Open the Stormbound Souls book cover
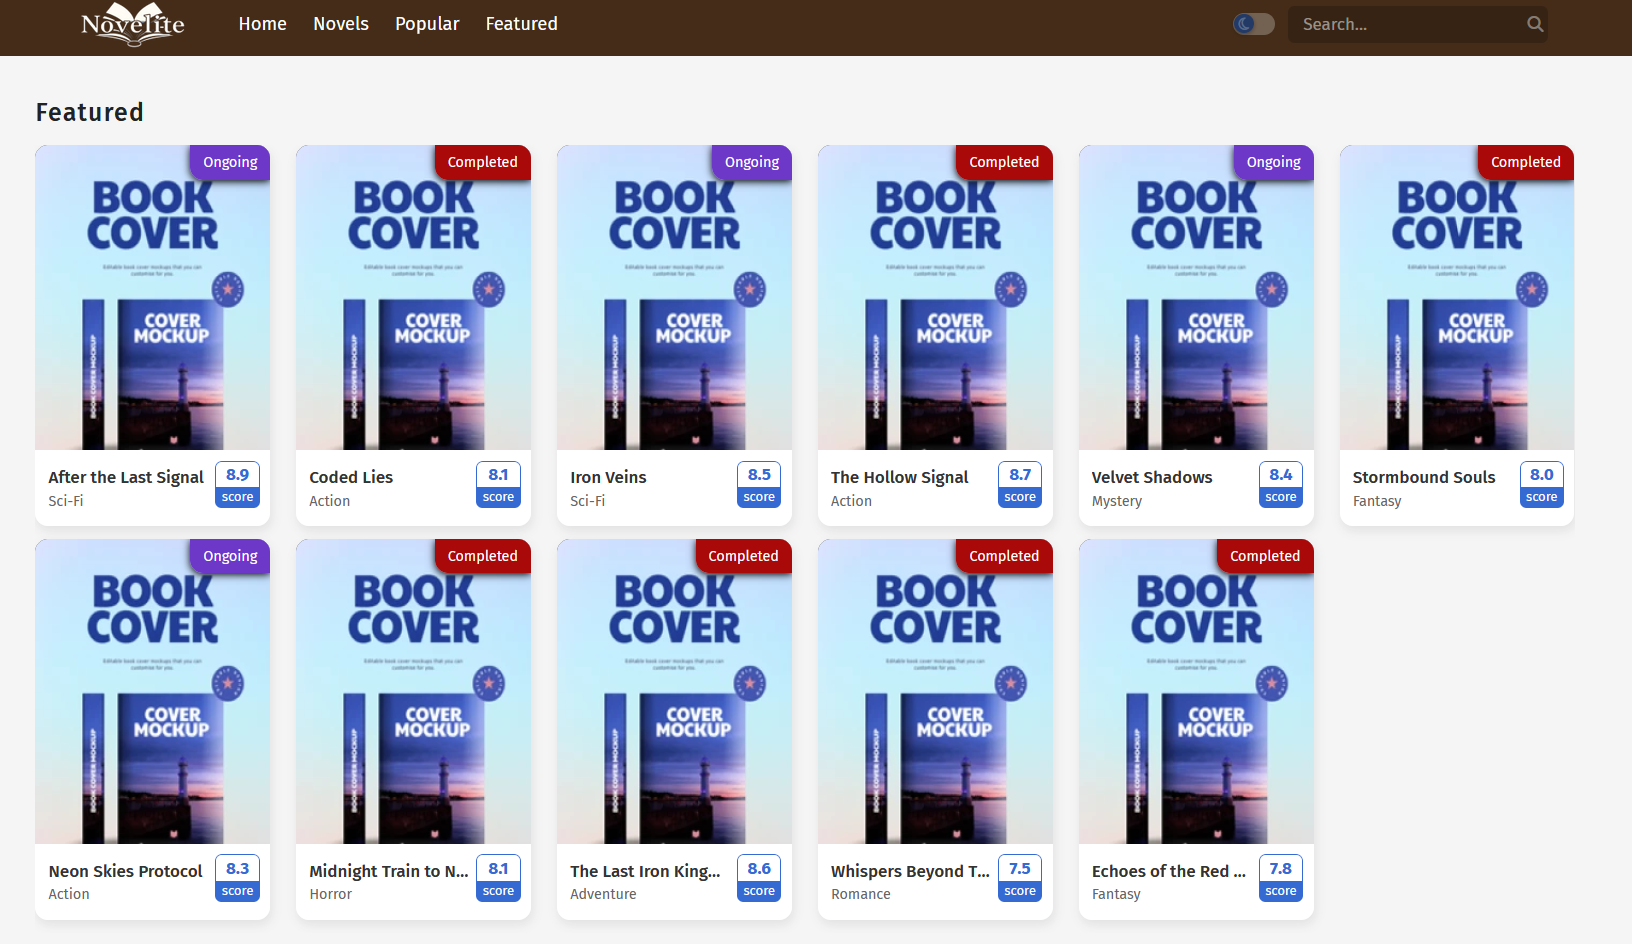The width and height of the screenshot is (1632, 944). (x=1456, y=300)
